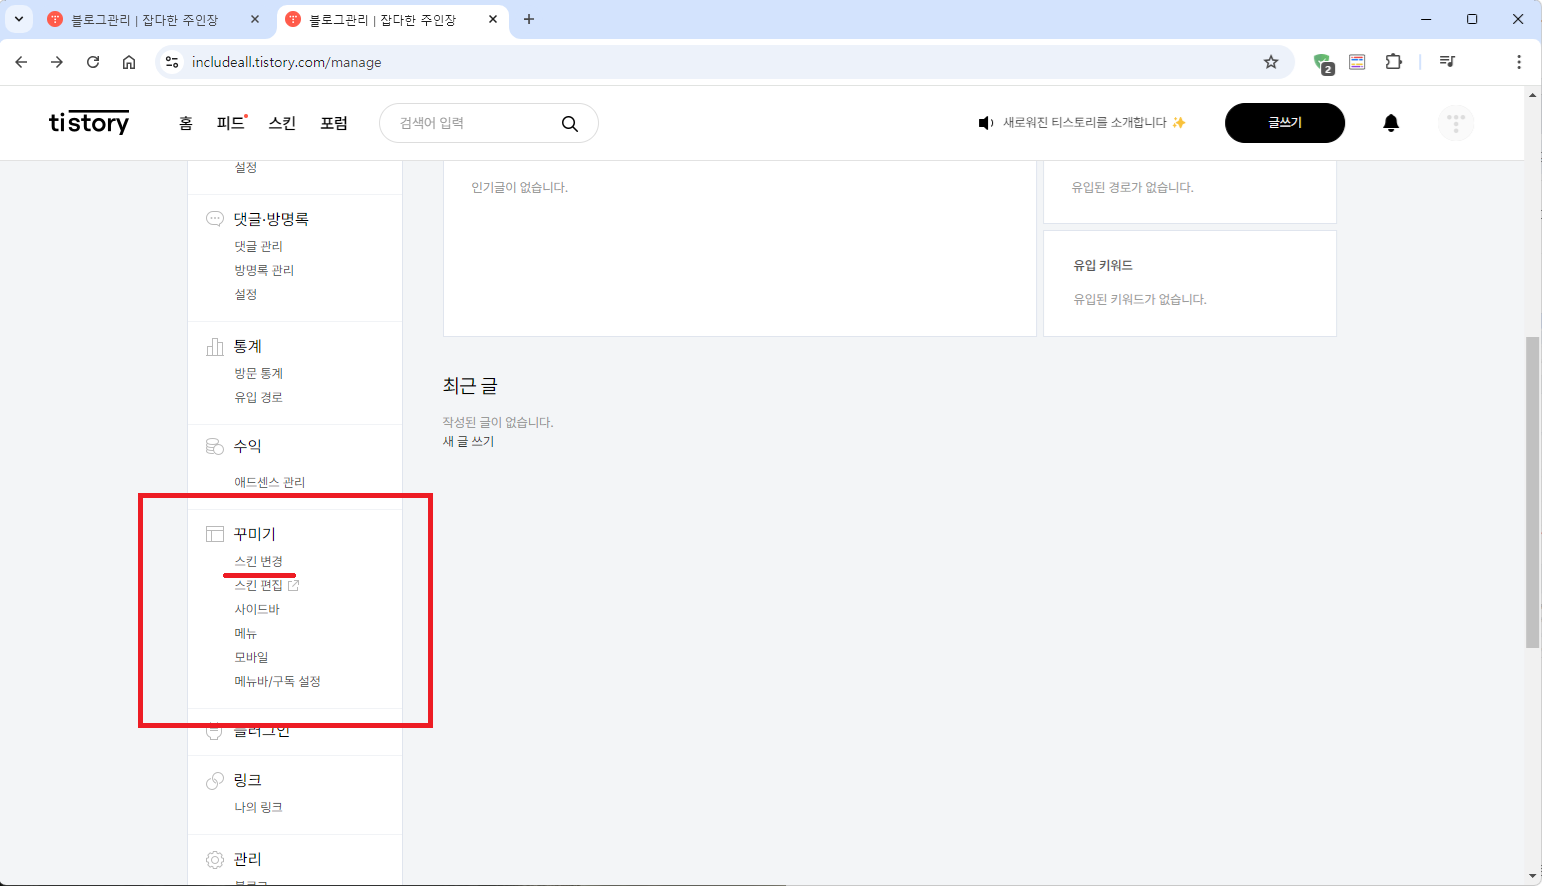
Task: Click the 수익 coins icon
Action: [x=215, y=446]
